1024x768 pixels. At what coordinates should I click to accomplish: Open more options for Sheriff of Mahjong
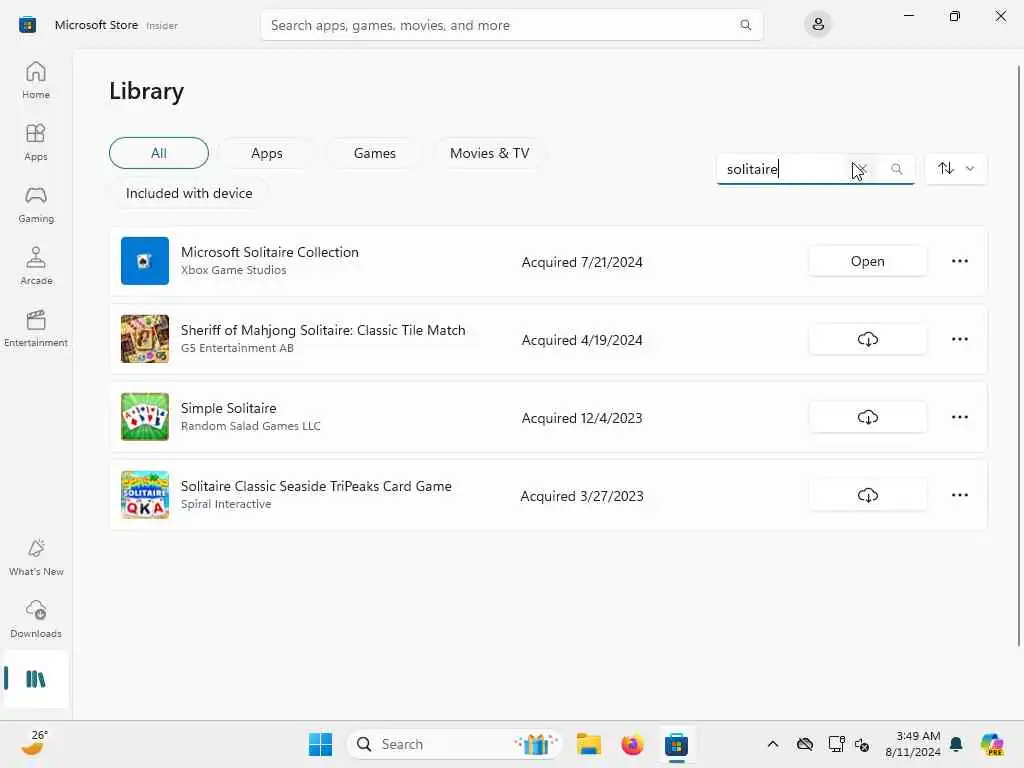(x=959, y=339)
